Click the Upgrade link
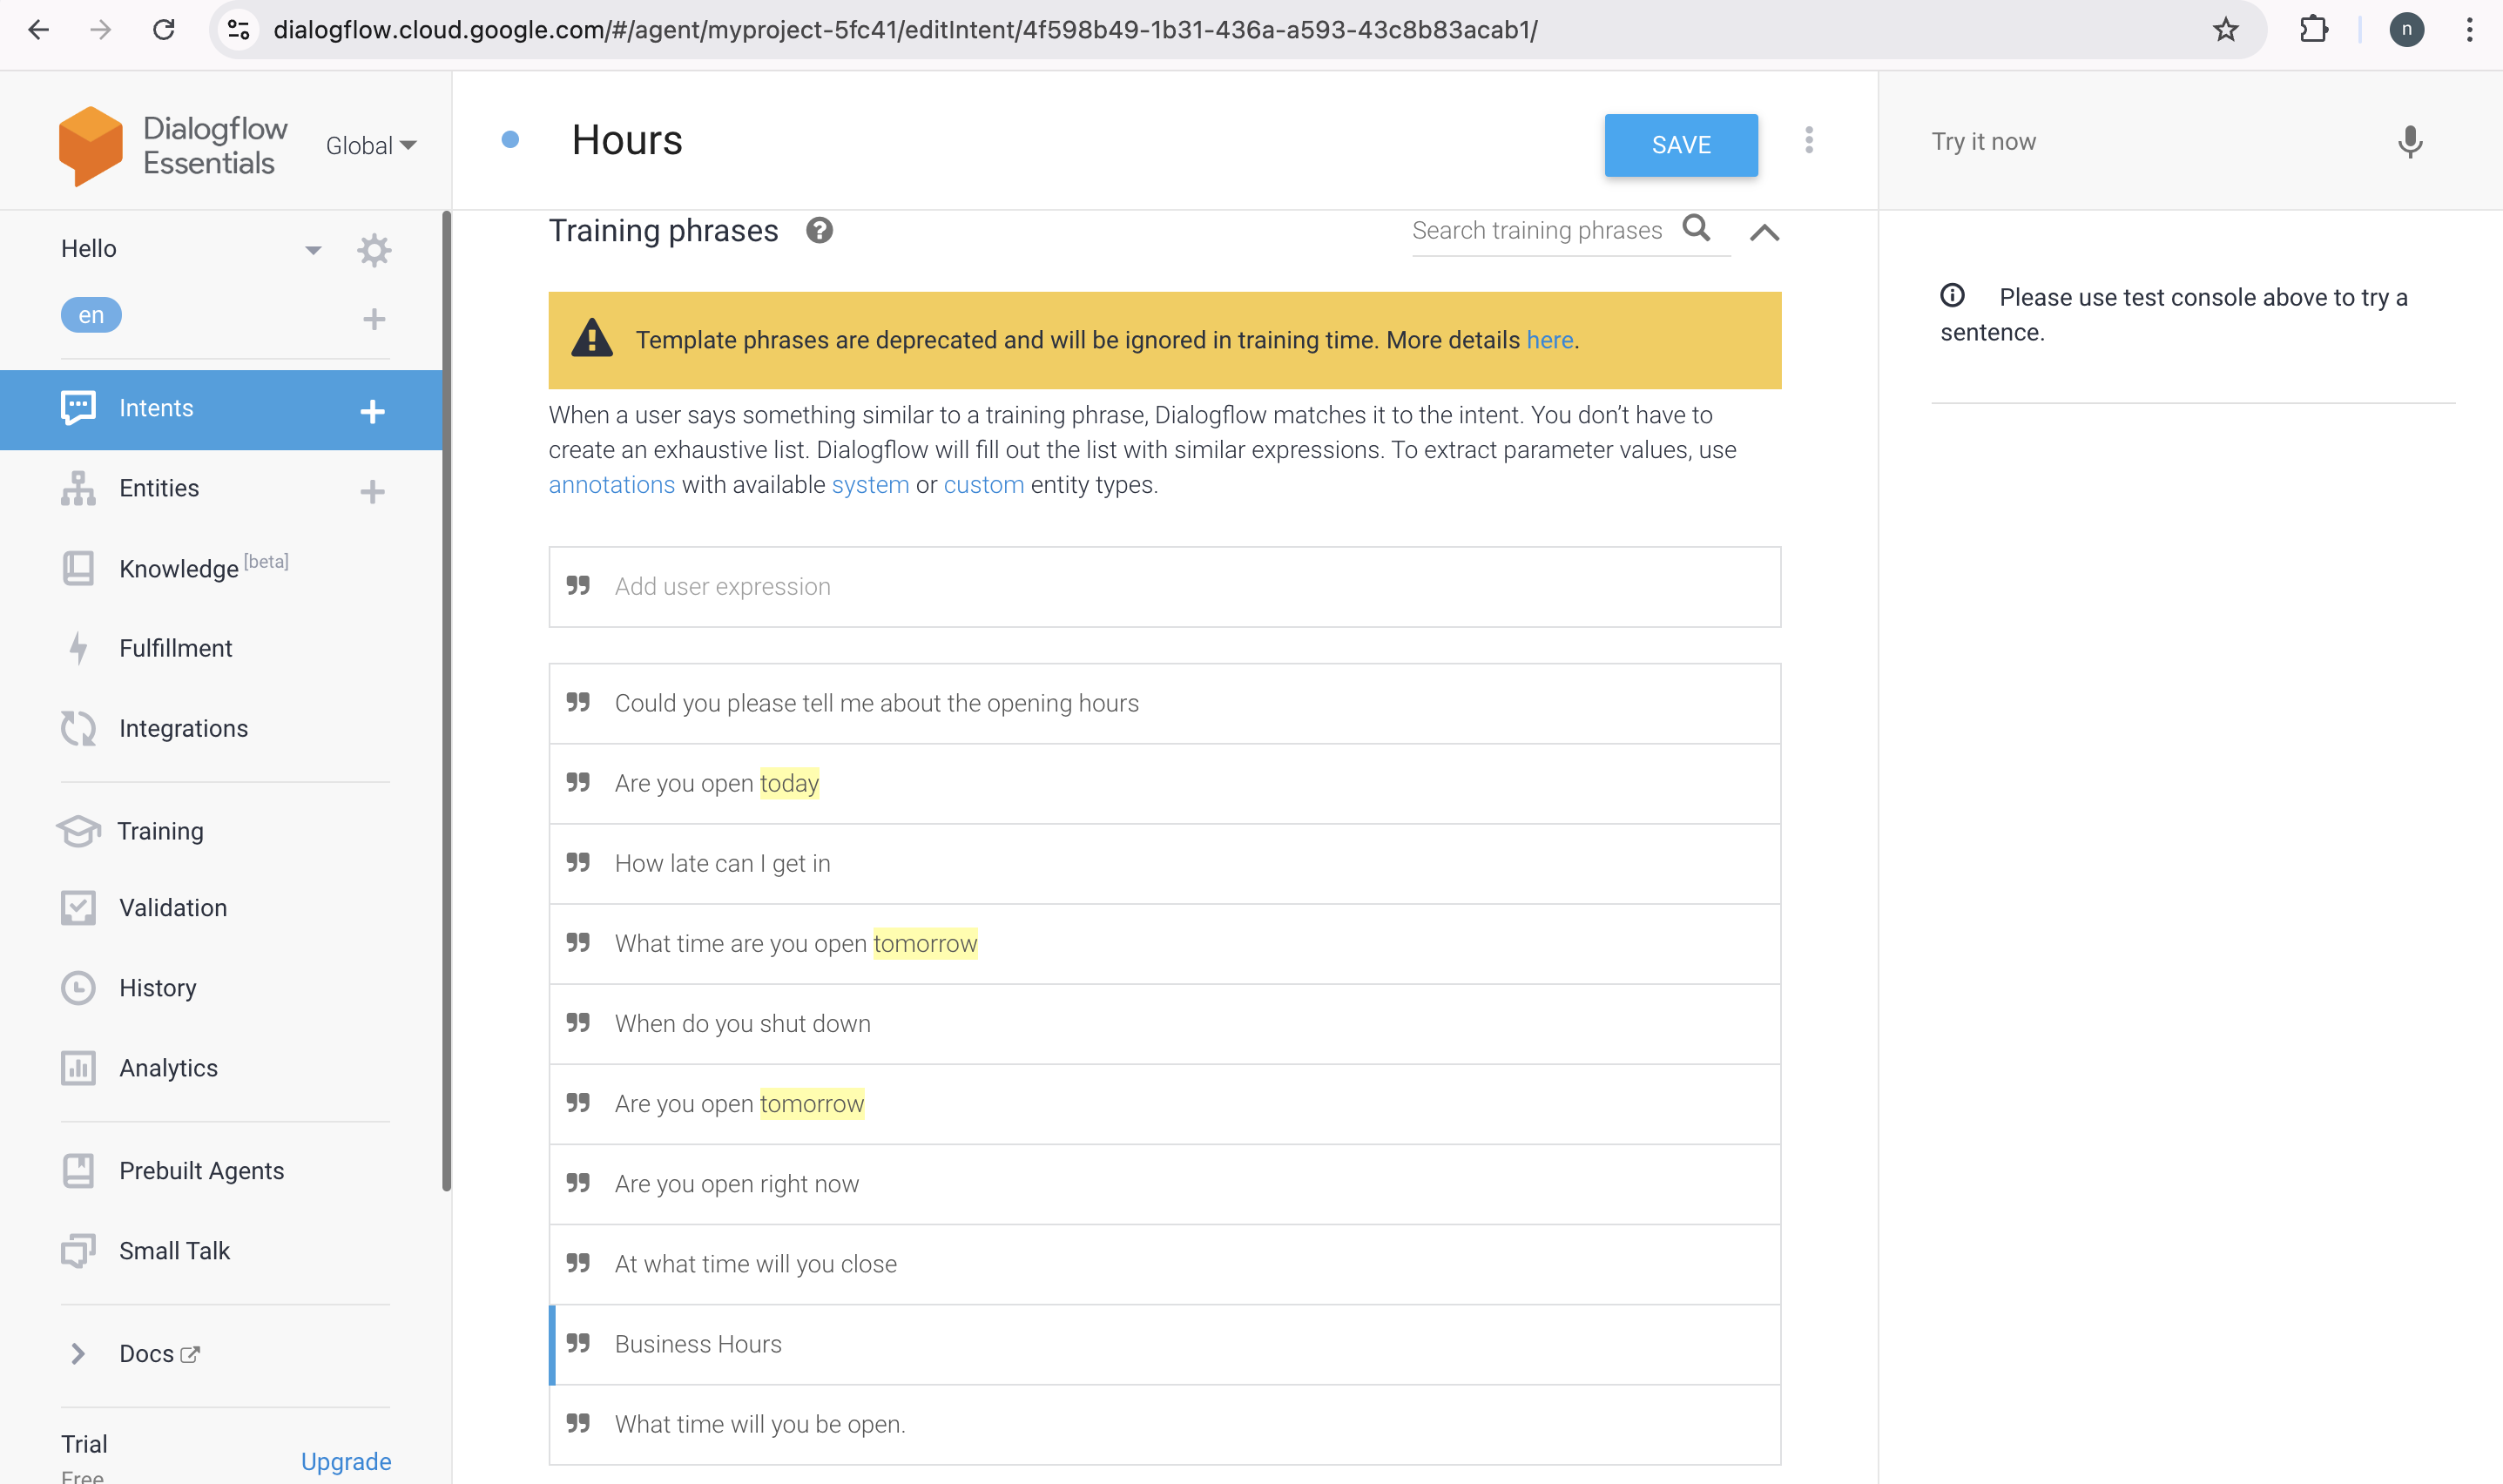The height and width of the screenshot is (1484, 2503). (345, 1461)
